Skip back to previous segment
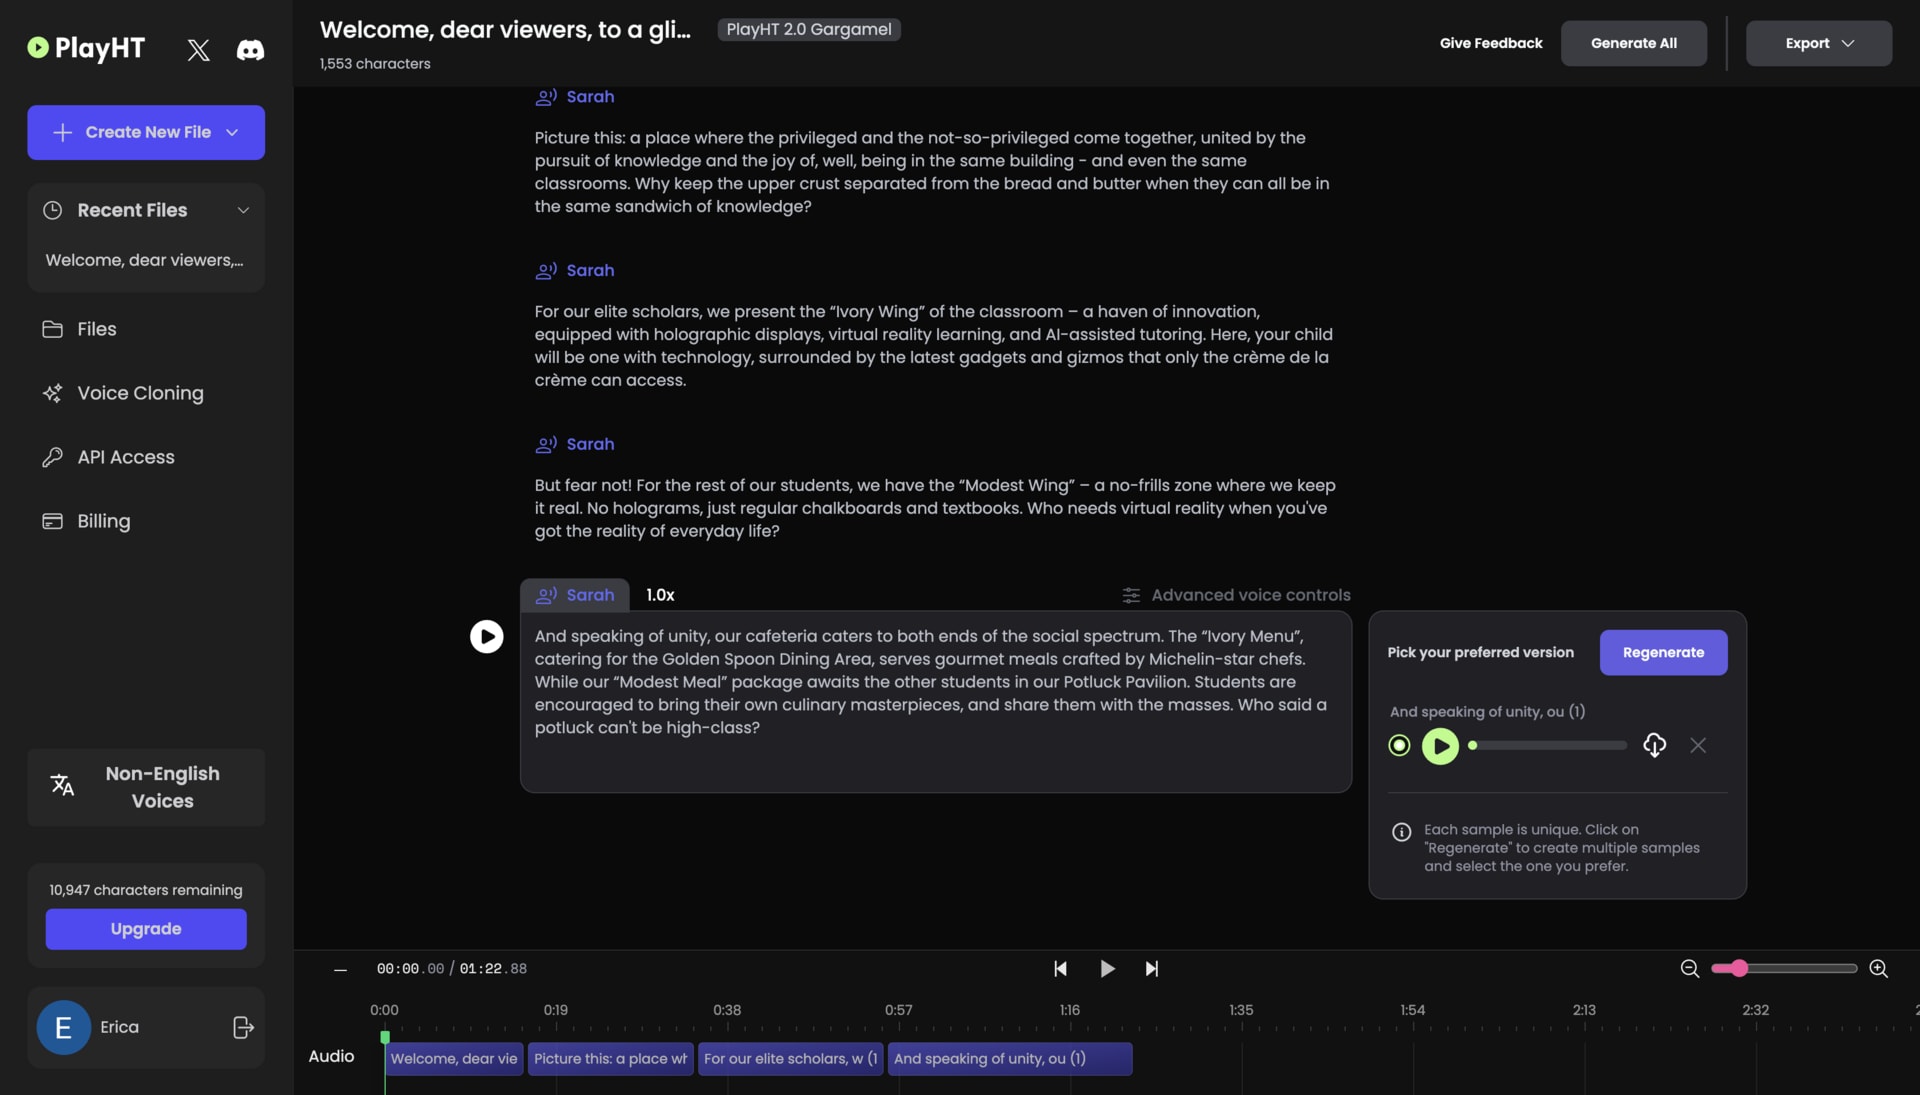This screenshot has width=1920, height=1095. 1060,968
